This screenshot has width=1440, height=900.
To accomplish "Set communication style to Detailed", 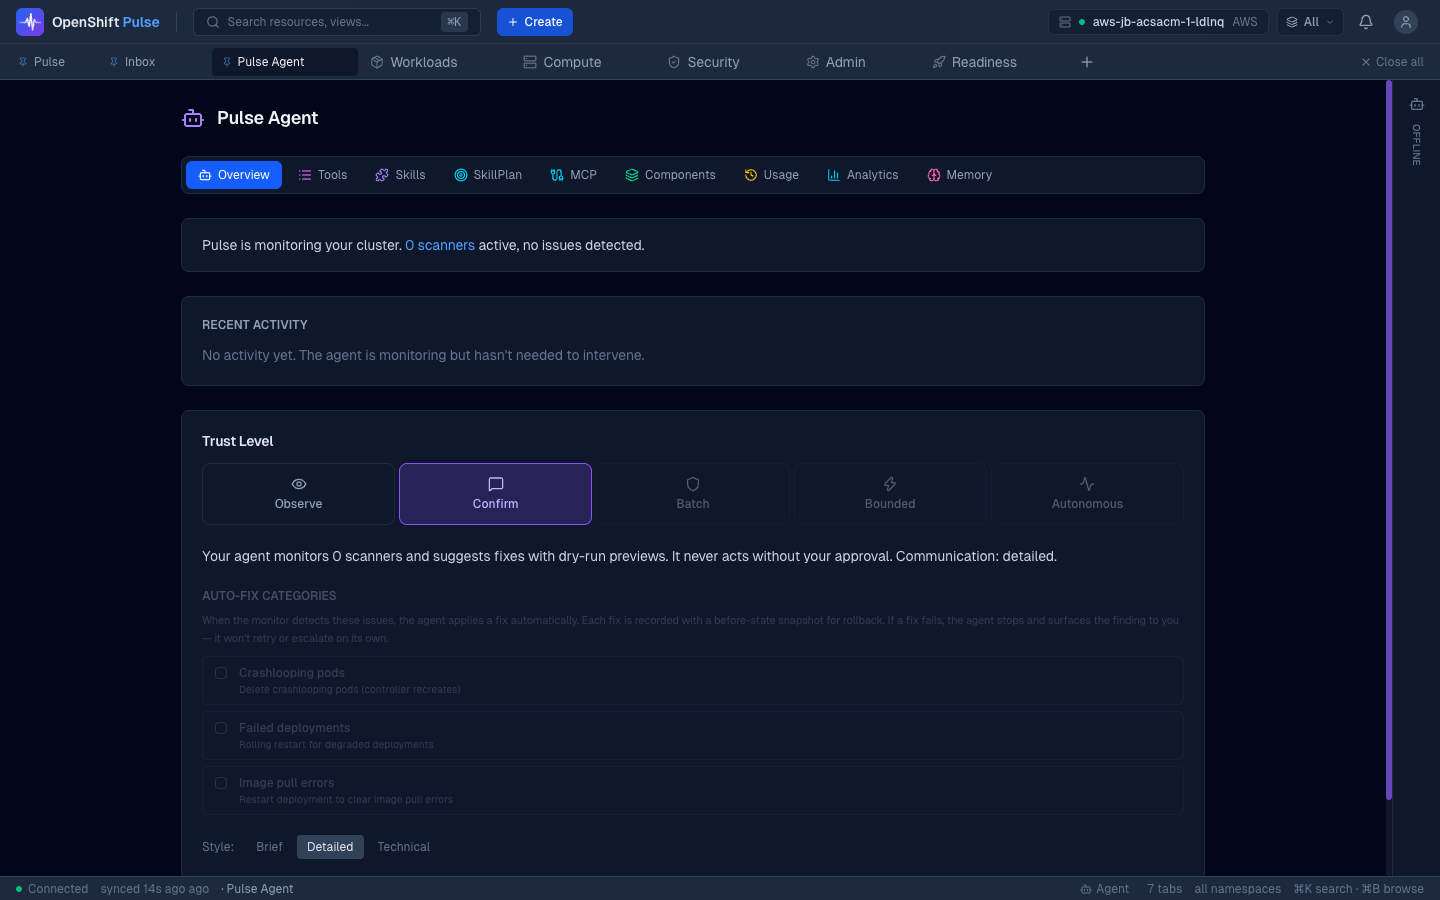I will [x=330, y=847].
